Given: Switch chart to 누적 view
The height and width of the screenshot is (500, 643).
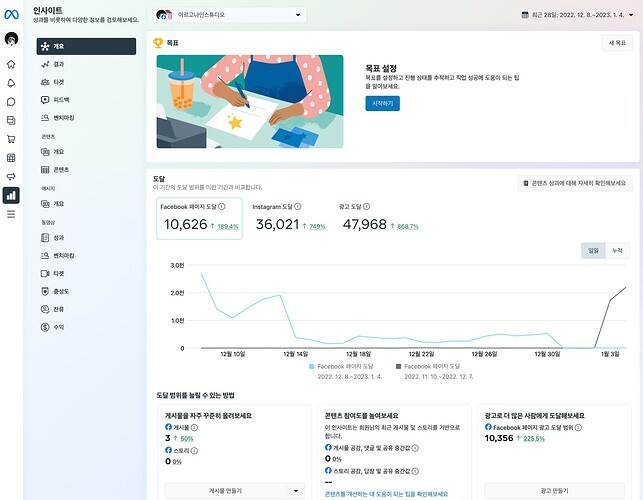Looking at the screenshot, I should point(617,250).
